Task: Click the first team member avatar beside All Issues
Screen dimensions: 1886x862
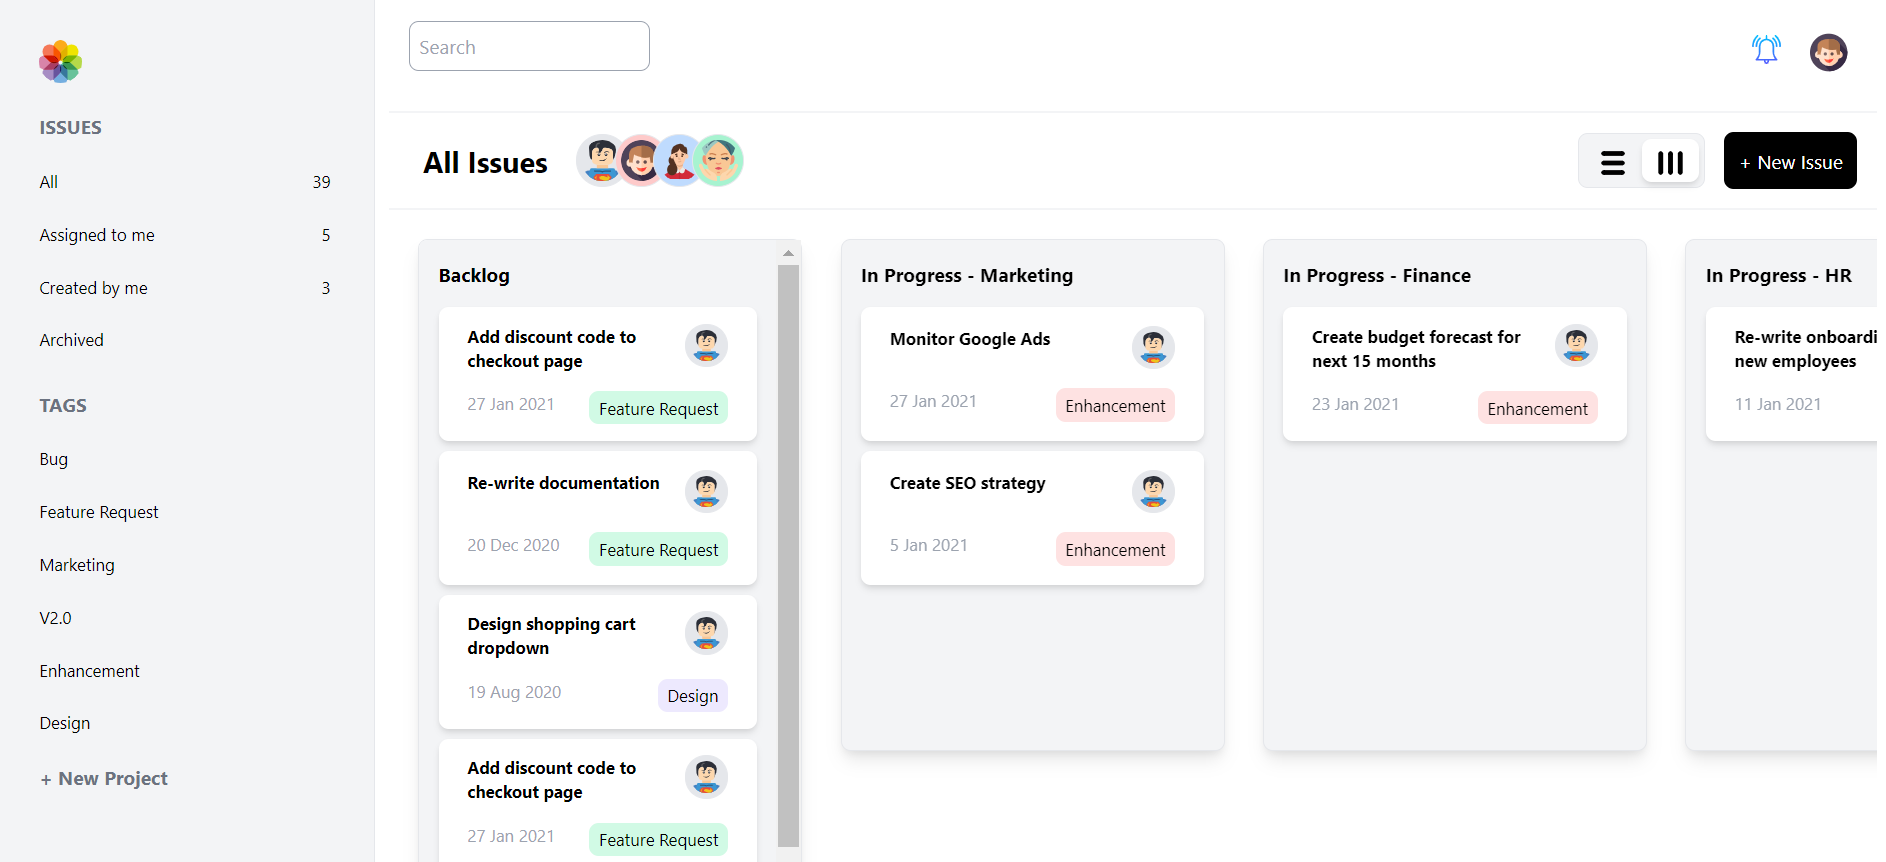Action: coord(600,160)
